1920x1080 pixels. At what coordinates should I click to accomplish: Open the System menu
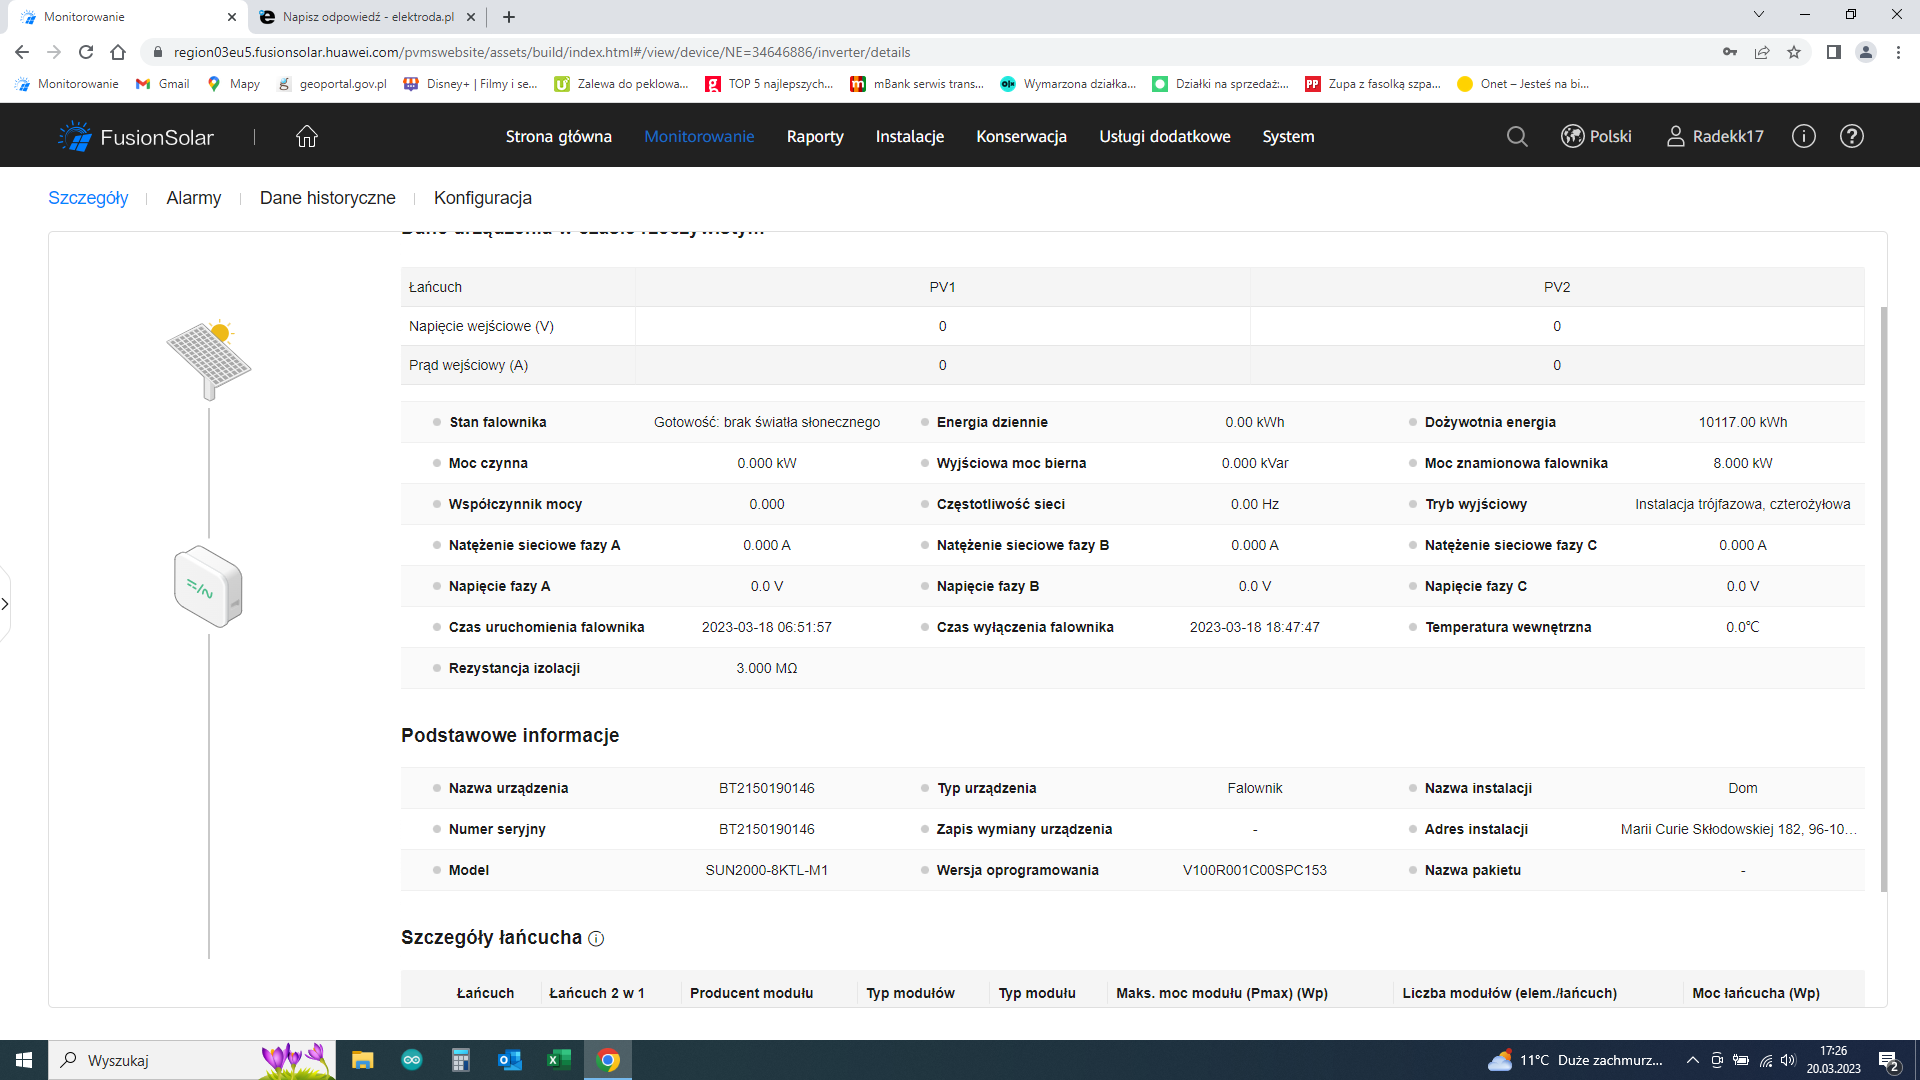pyautogui.click(x=1288, y=136)
